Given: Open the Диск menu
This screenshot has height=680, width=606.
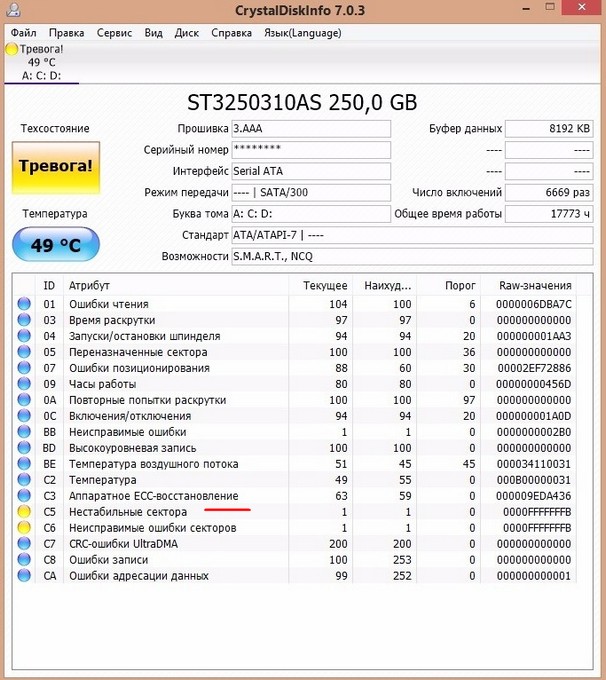Looking at the screenshot, I should click(187, 33).
